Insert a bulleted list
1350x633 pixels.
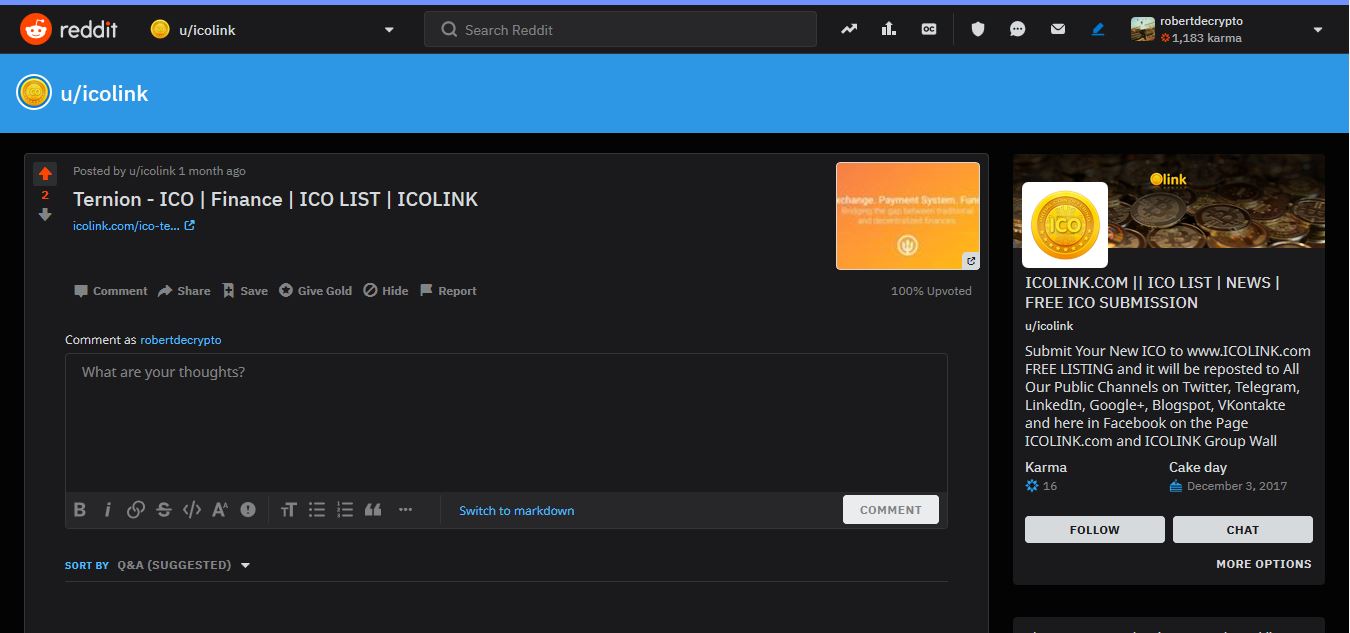[x=317, y=510]
